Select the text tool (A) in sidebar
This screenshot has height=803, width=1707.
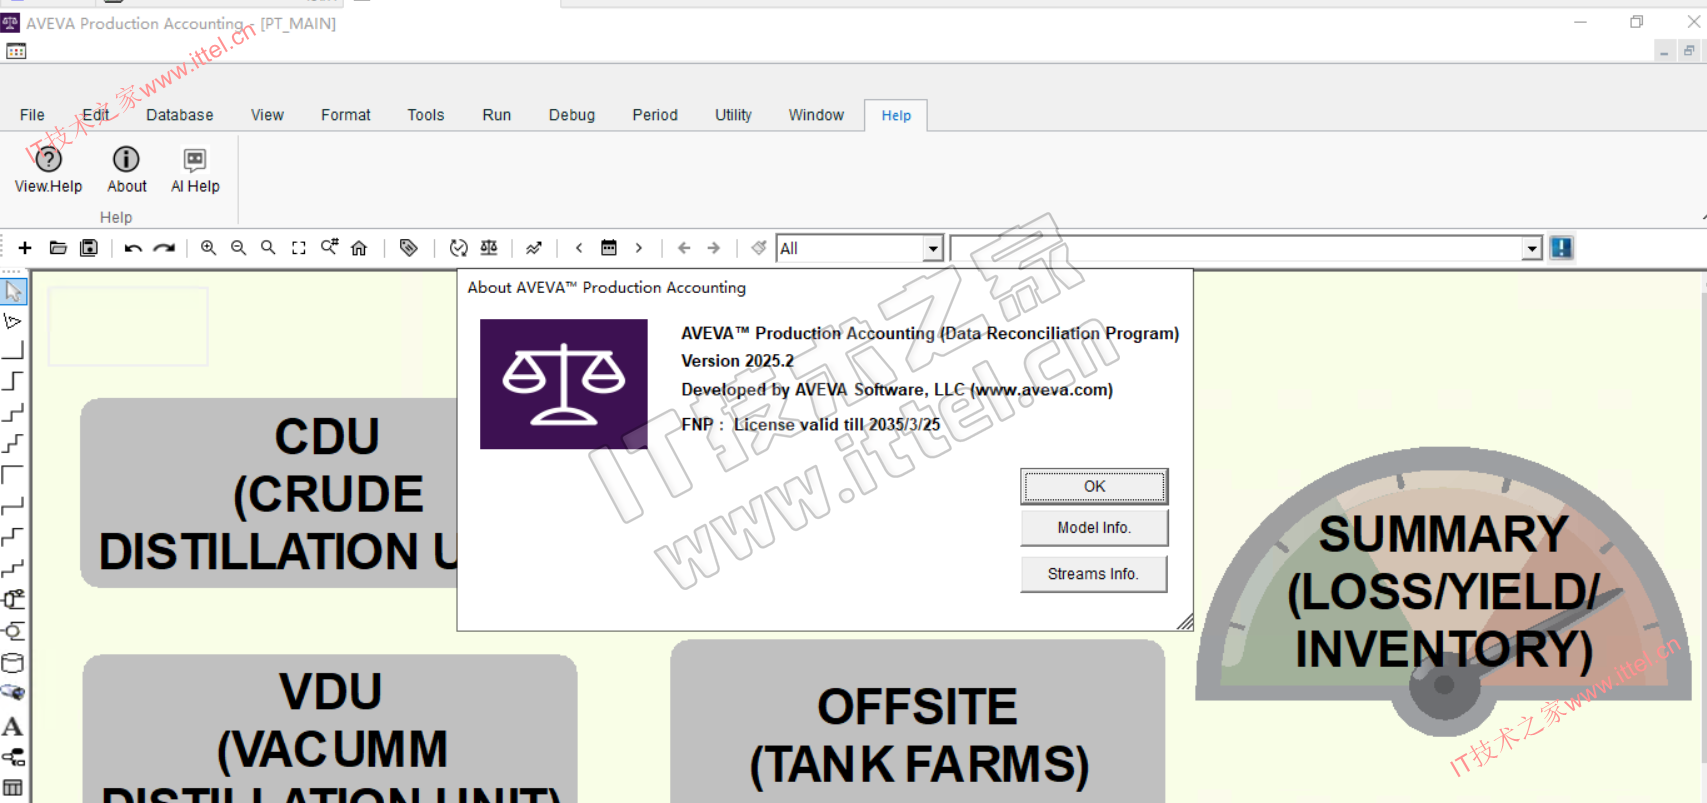(x=13, y=726)
